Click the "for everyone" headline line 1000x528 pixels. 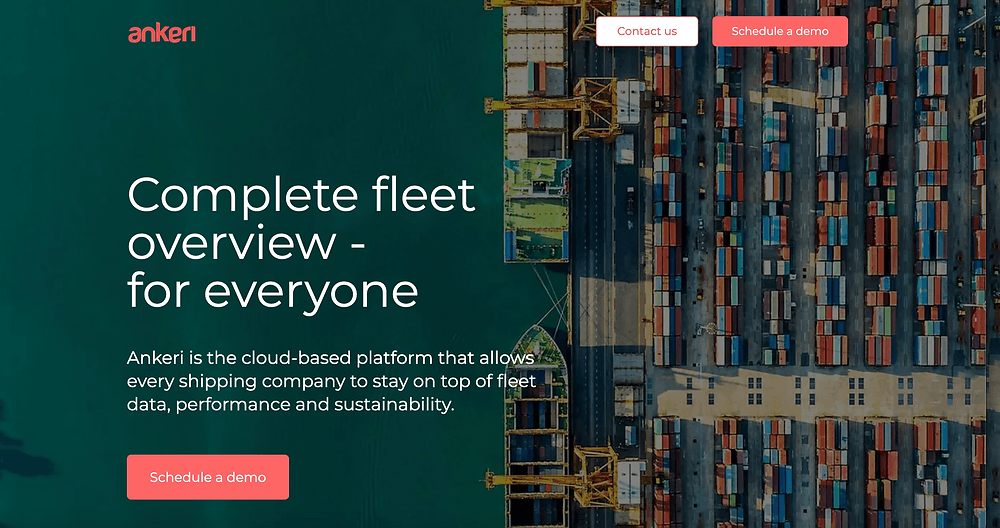(272, 291)
